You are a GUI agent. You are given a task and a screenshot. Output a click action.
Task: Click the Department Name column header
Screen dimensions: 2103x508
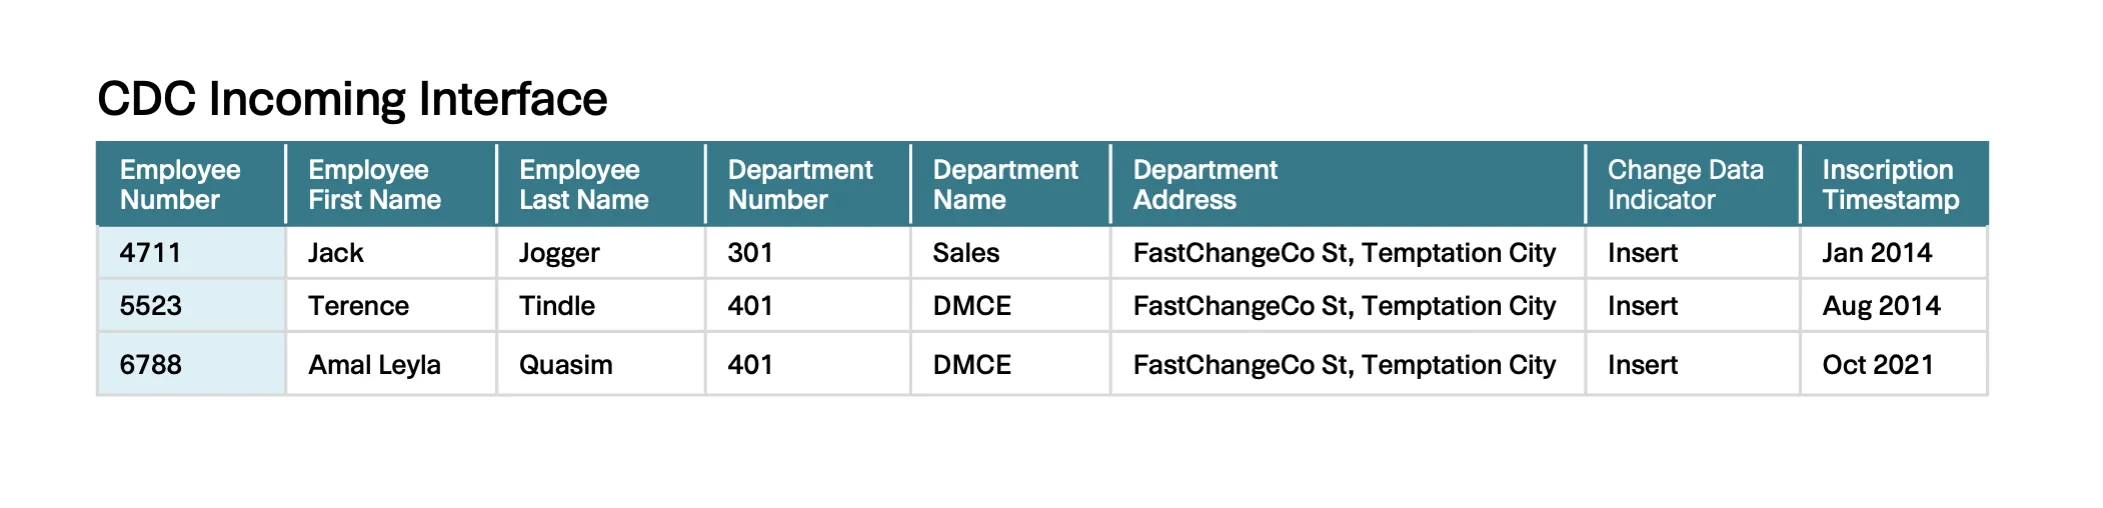point(1005,185)
